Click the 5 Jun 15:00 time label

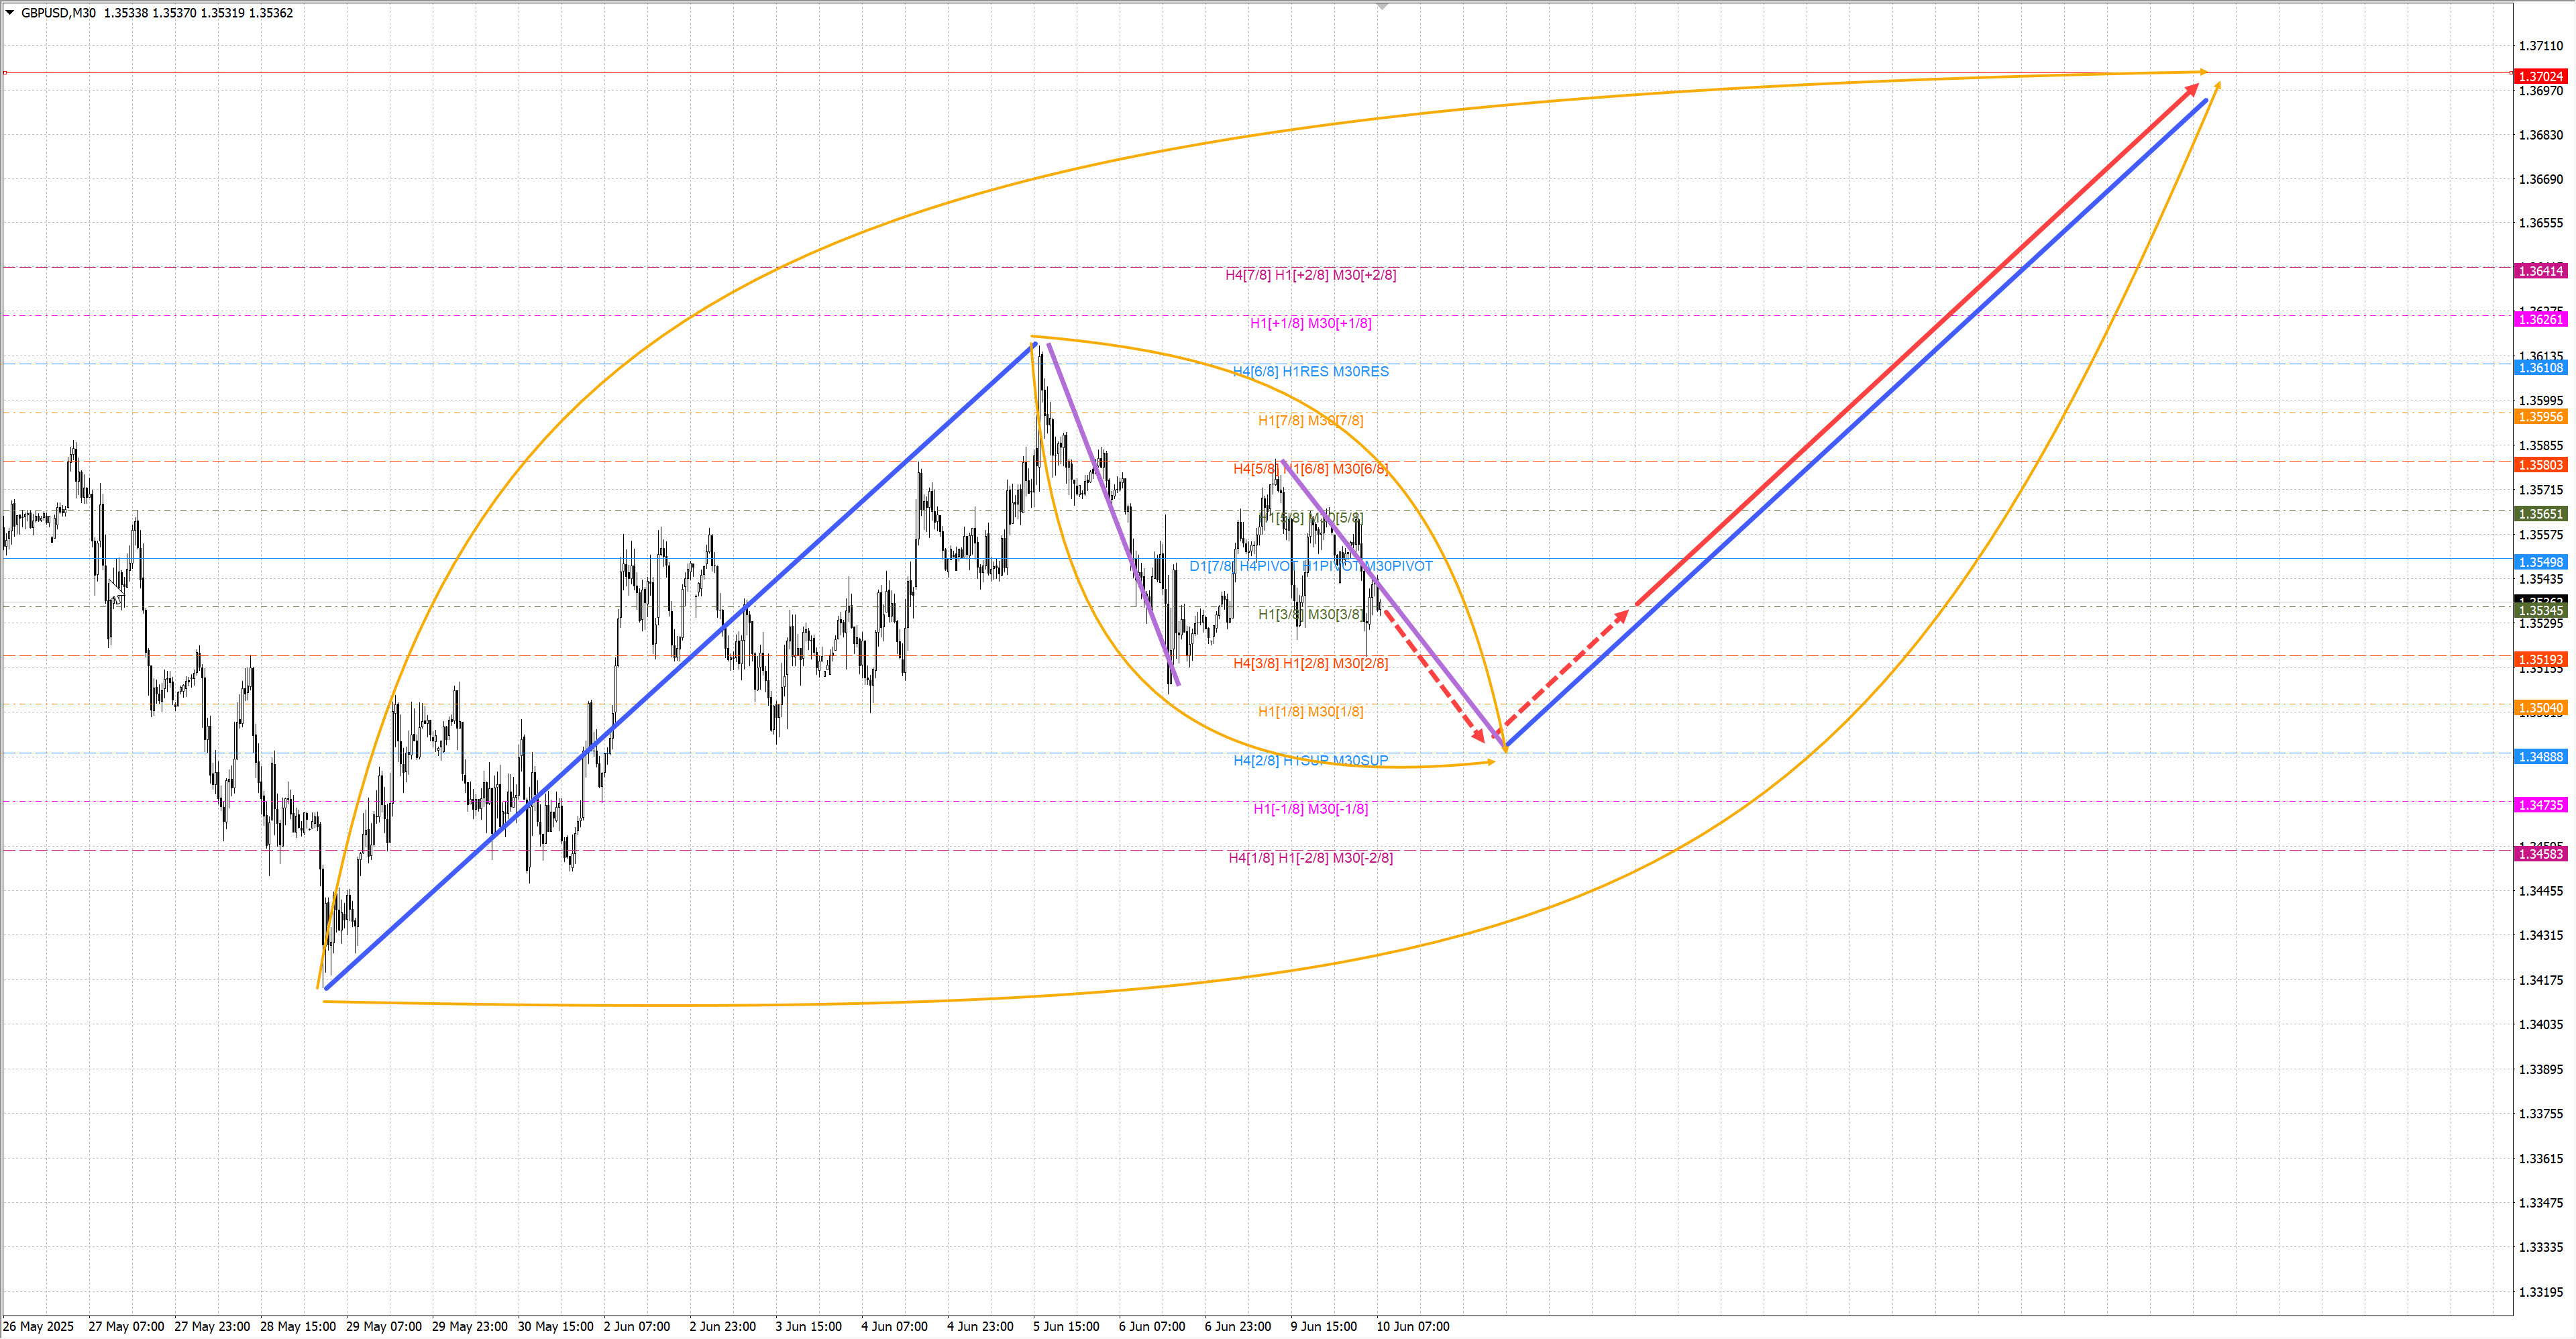pyautogui.click(x=1065, y=1326)
